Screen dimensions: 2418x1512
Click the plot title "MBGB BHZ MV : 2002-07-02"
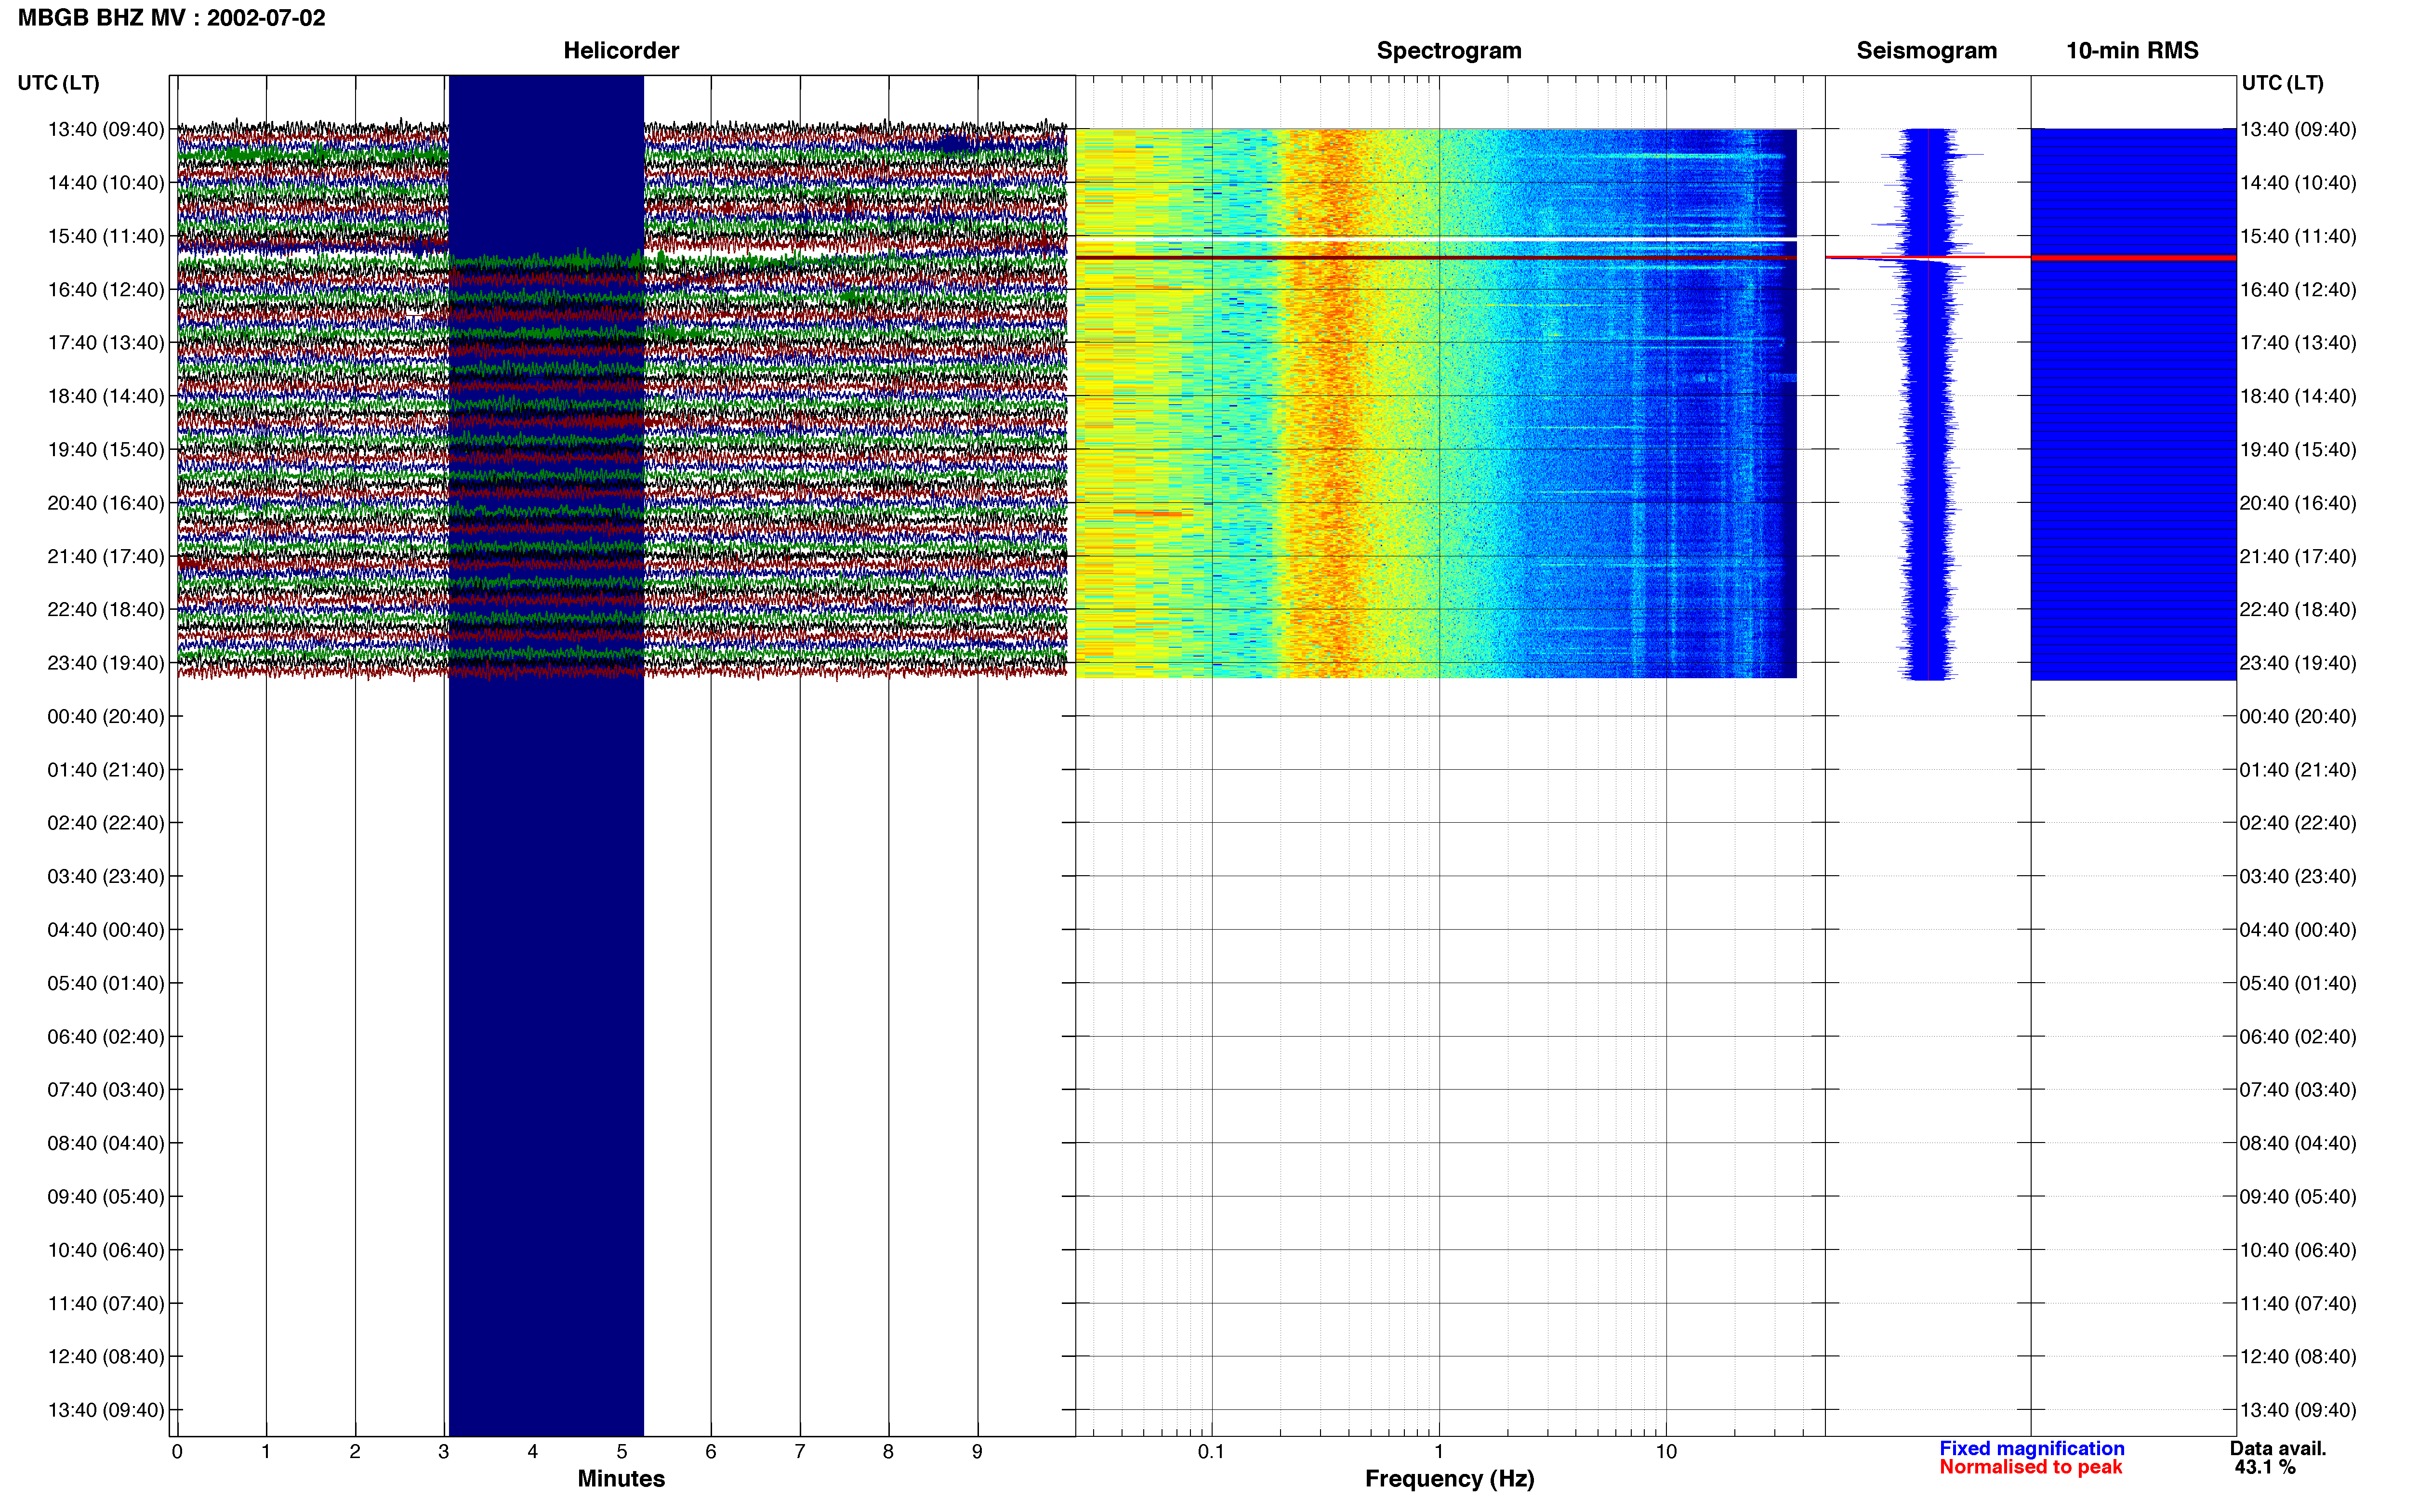172,18
